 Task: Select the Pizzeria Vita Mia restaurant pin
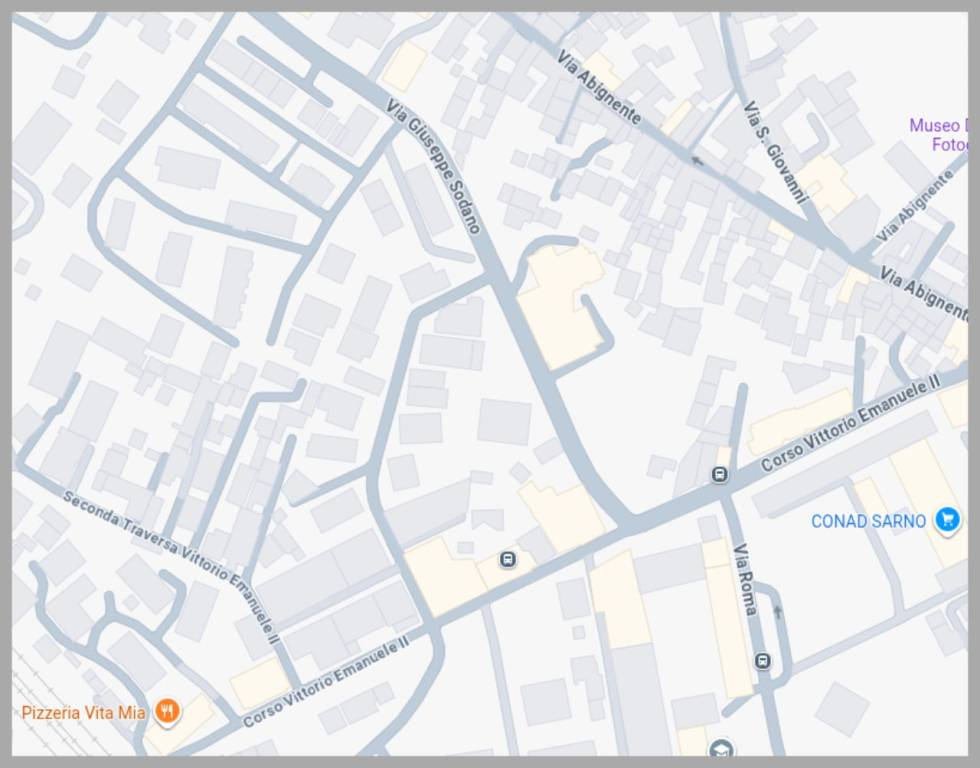(x=167, y=711)
